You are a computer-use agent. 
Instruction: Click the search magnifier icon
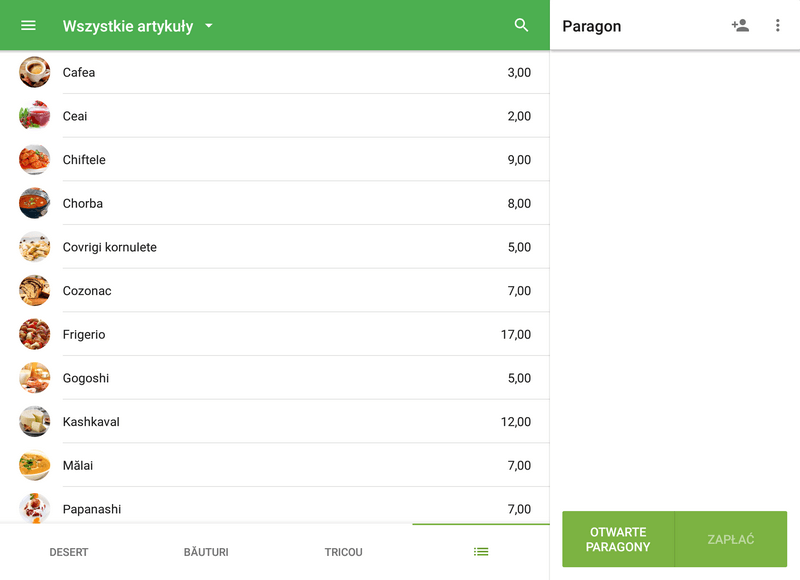pyautogui.click(x=521, y=26)
